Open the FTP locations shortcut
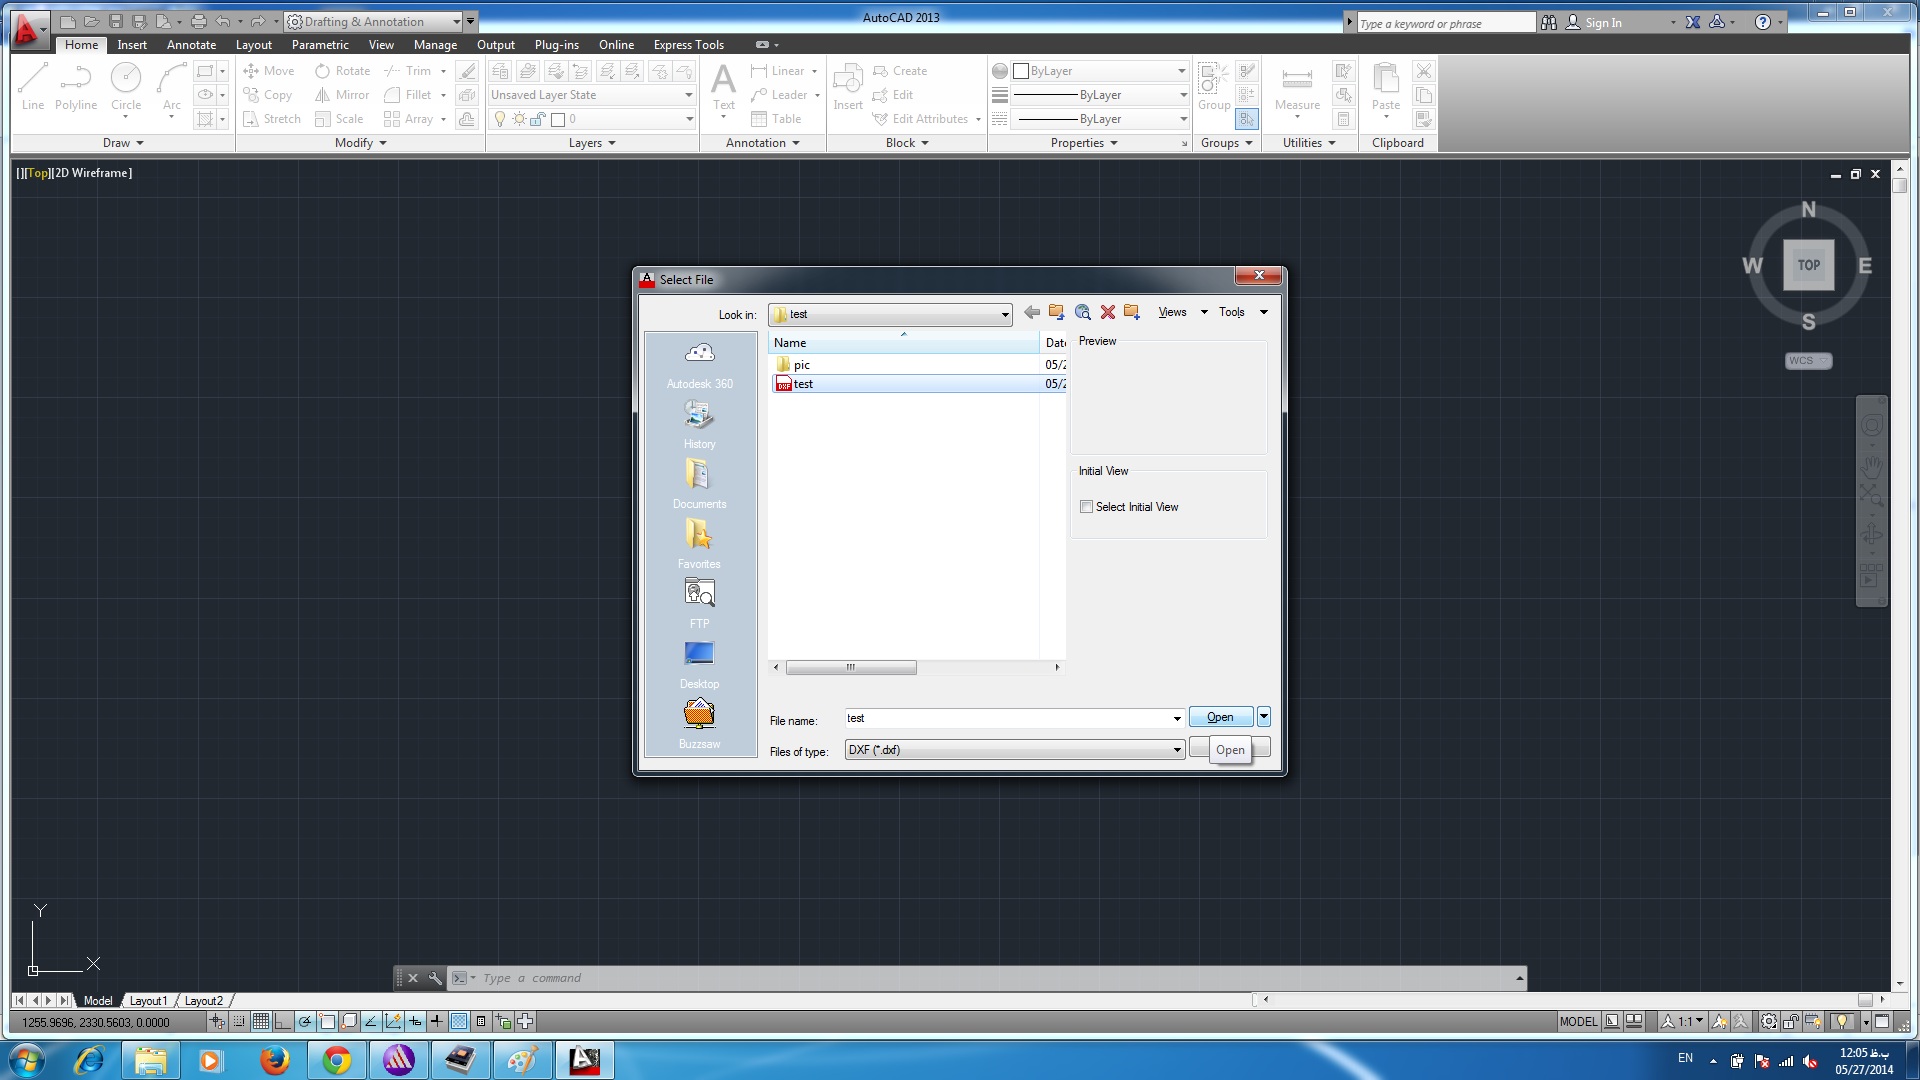This screenshot has height=1080, width=1920. 699,602
